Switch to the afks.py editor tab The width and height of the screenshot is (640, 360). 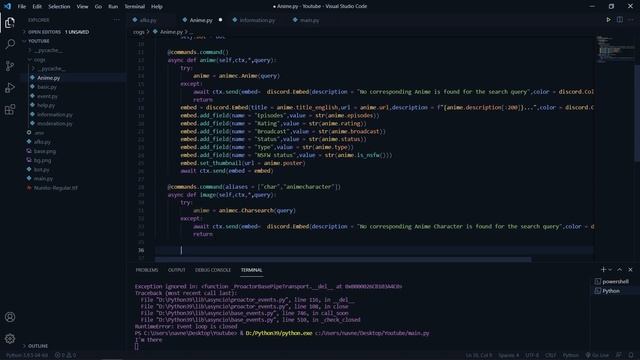pos(148,20)
